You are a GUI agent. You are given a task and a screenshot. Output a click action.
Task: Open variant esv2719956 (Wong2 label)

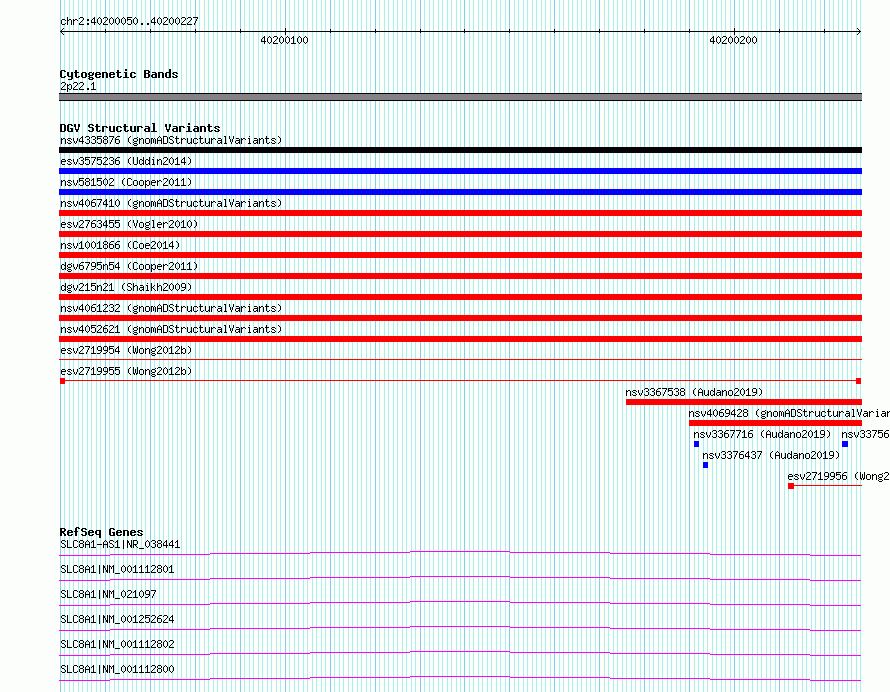point(838,476)
